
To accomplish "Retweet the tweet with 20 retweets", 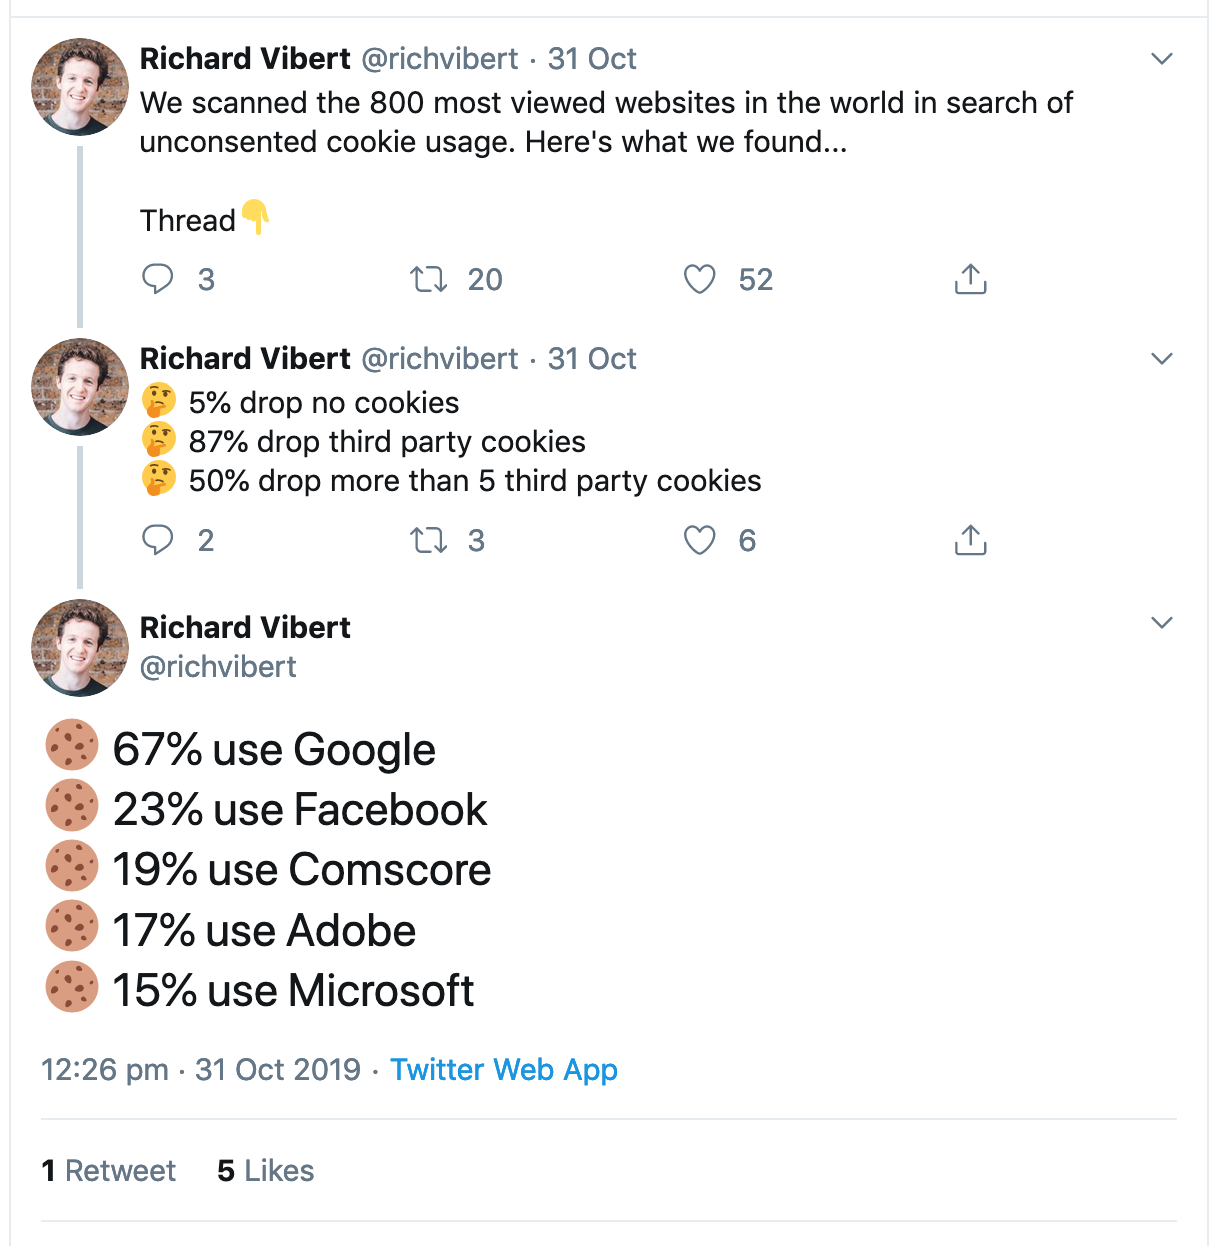I will (429, 279).
